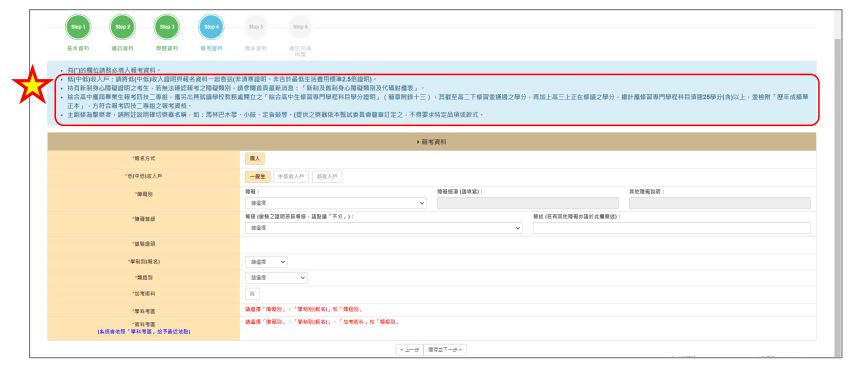
Task: Click the 儲存並下一步 save and next button
Action: pos(445,349)
